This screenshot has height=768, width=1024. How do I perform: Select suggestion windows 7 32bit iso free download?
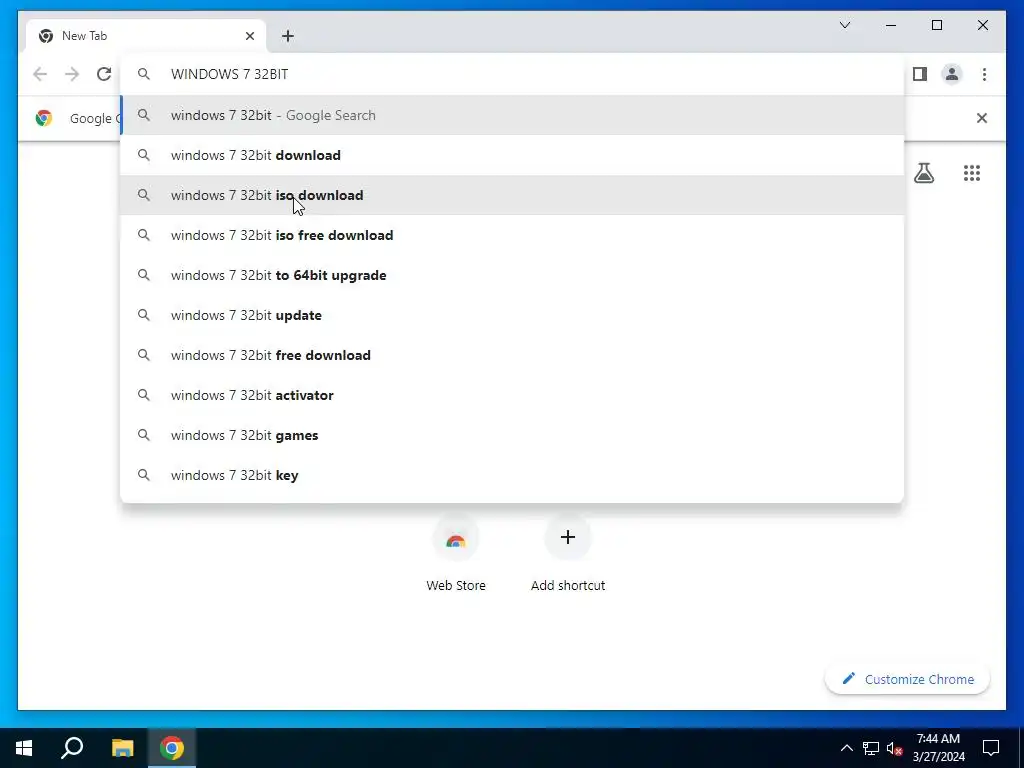click(512, 235)
